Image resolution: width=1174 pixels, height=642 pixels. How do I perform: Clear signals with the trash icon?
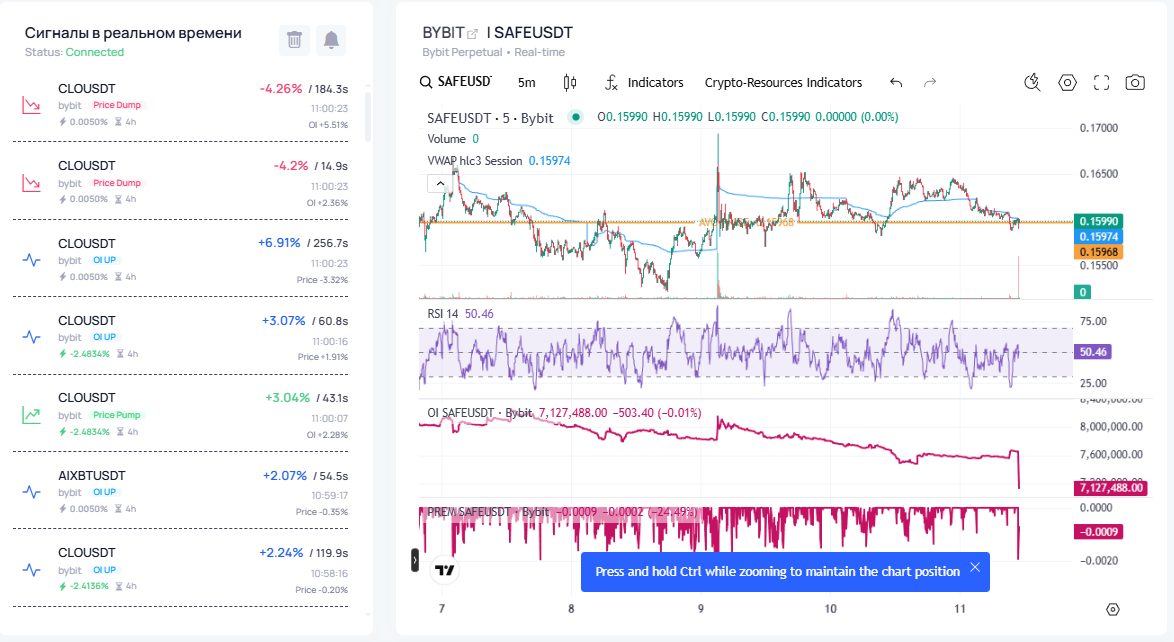click(294, 40)
